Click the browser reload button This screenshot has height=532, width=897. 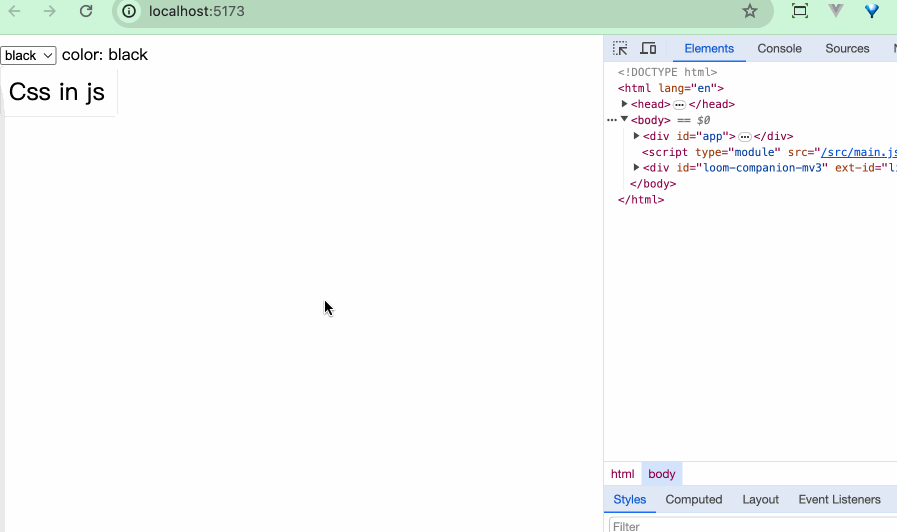click(x=86, y=11)
